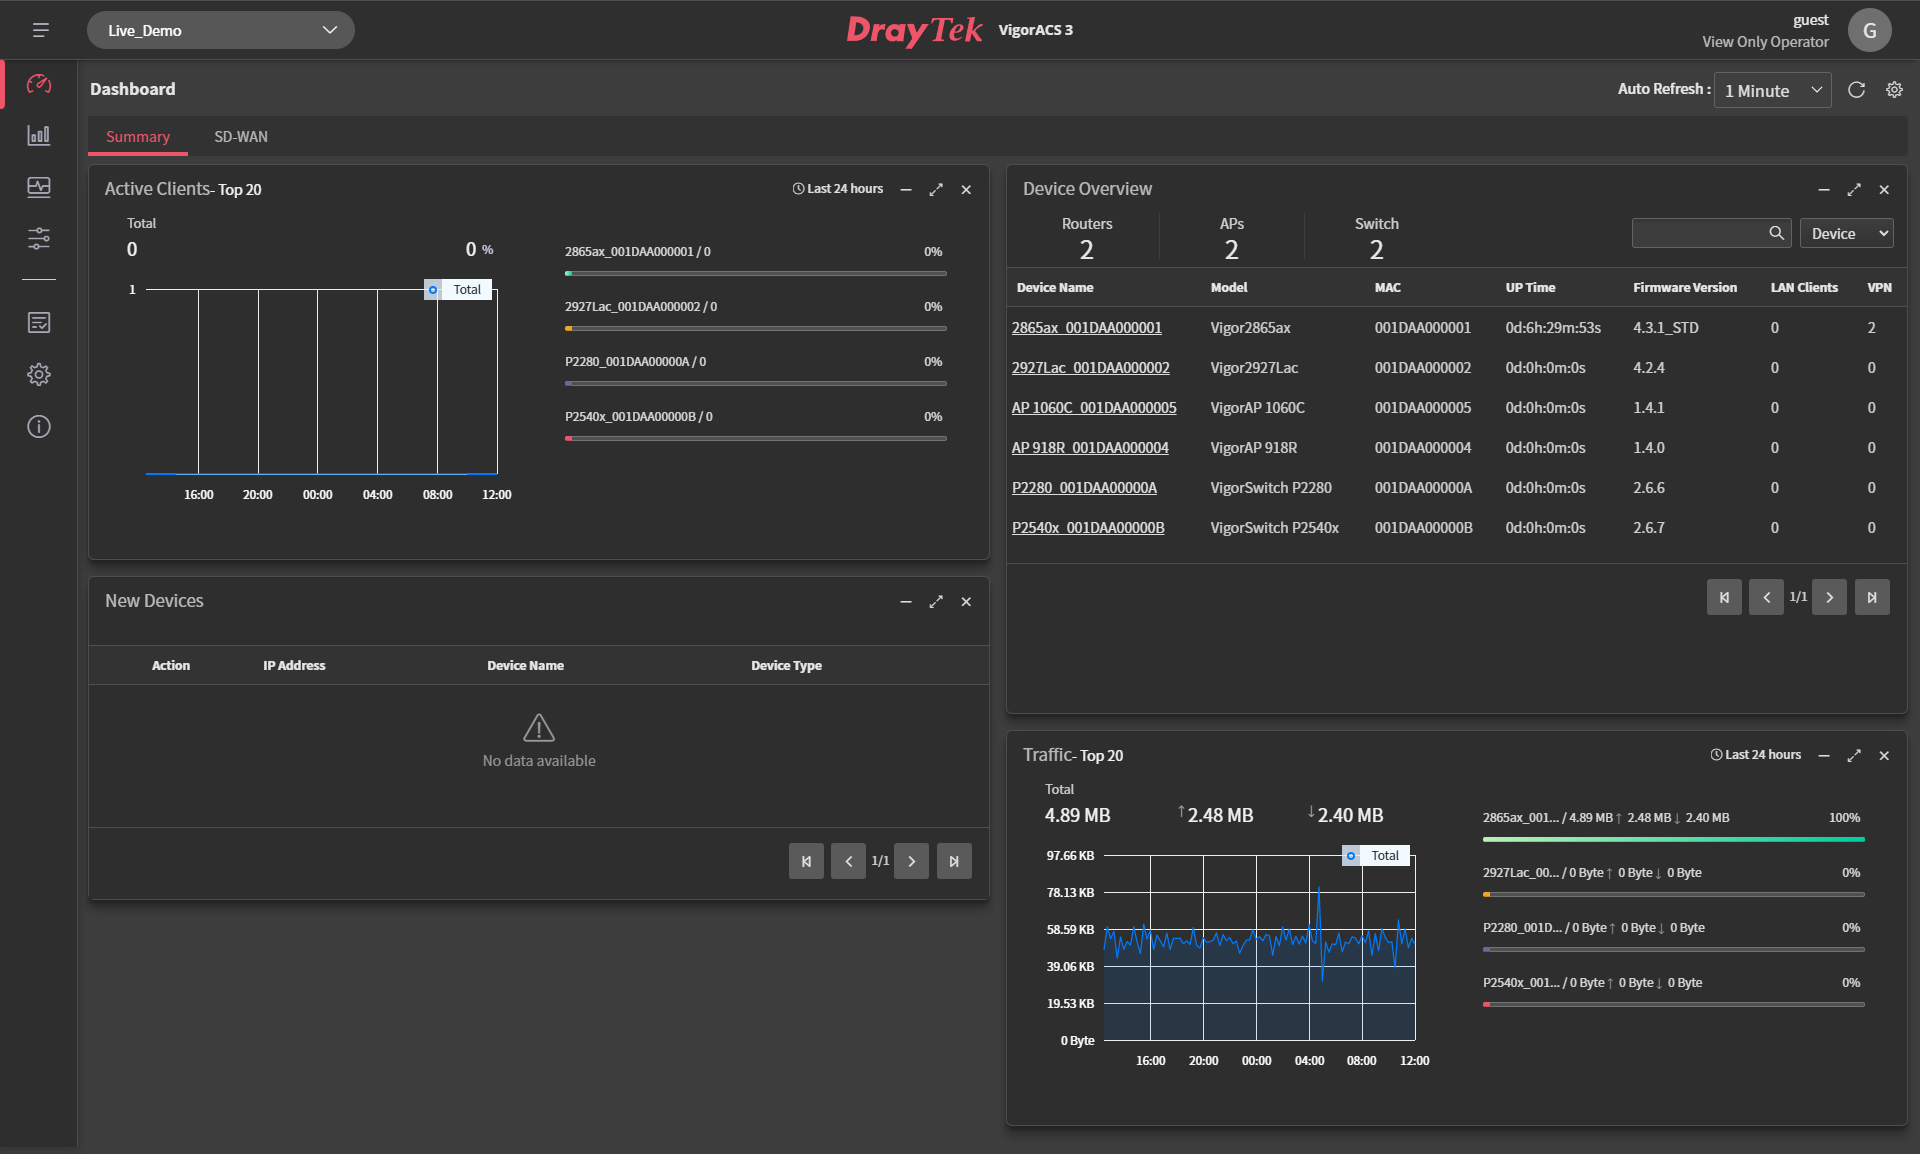Open the sliders configuration sidebar icon
This screenshot has width=1920, height=1154.
click(x=39, y=238)
